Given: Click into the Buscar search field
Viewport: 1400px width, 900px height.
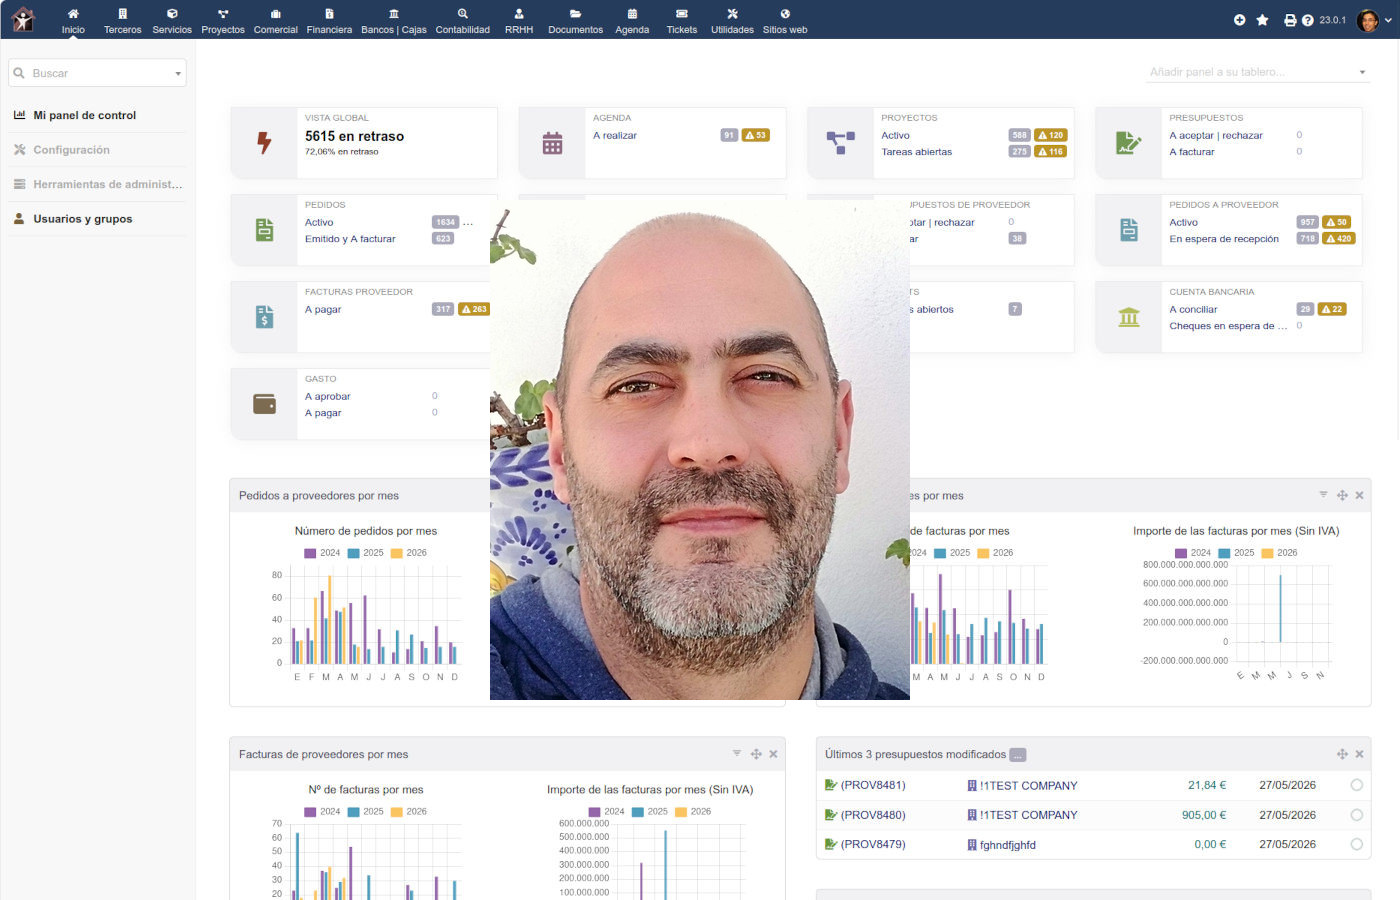Looking at the screenshot, I should (x=98, y=73).
